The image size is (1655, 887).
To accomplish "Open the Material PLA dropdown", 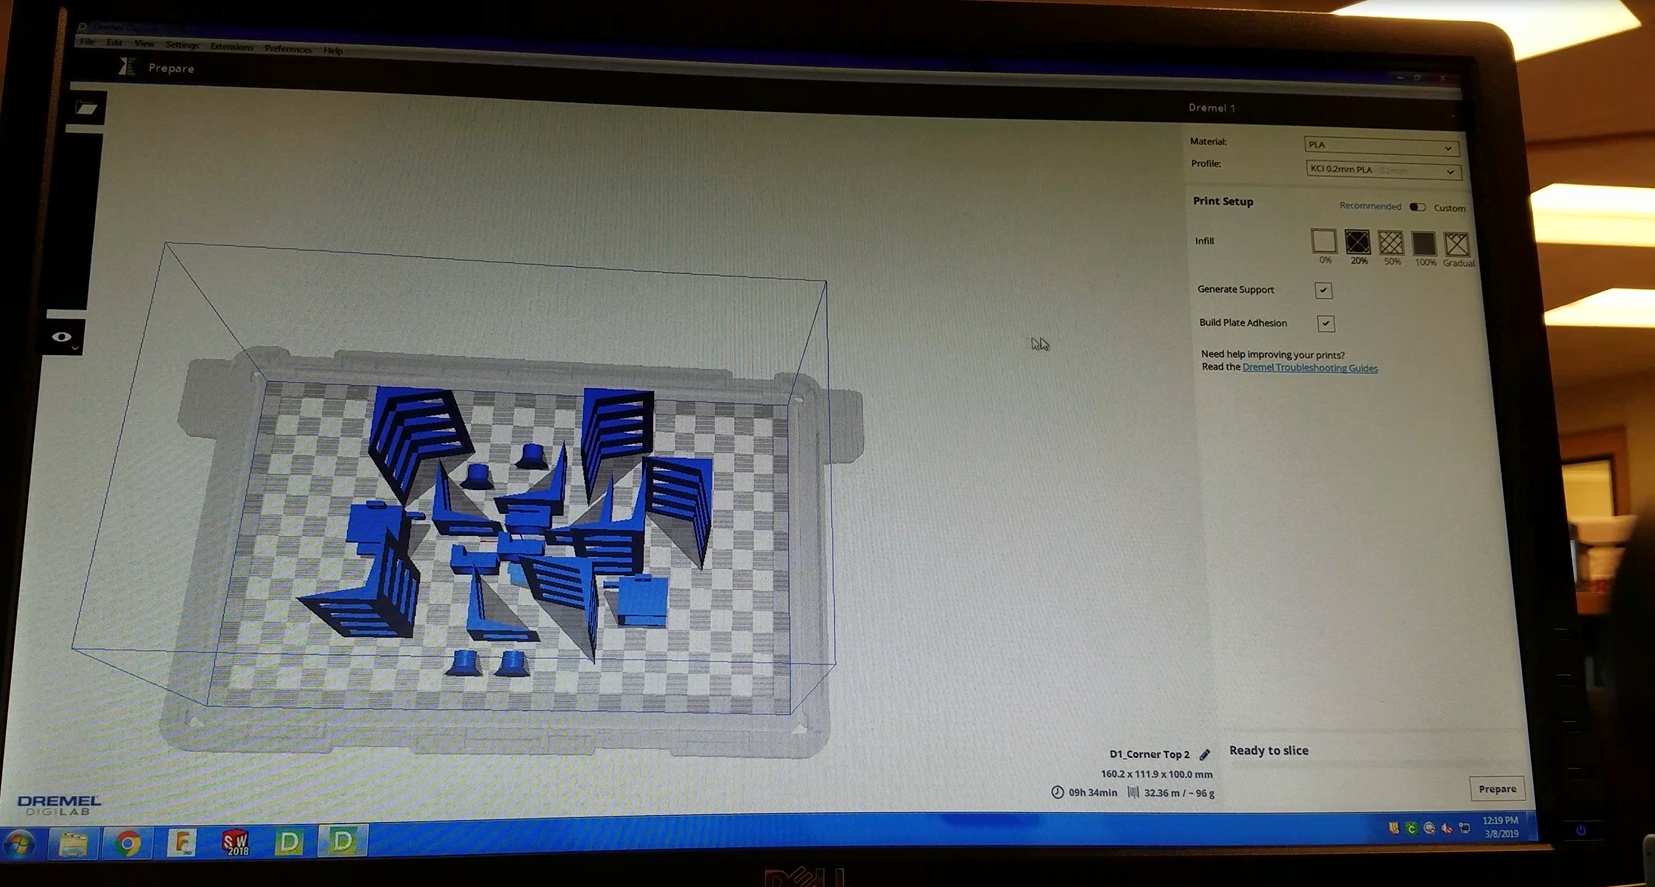I will click(1381, 146).
